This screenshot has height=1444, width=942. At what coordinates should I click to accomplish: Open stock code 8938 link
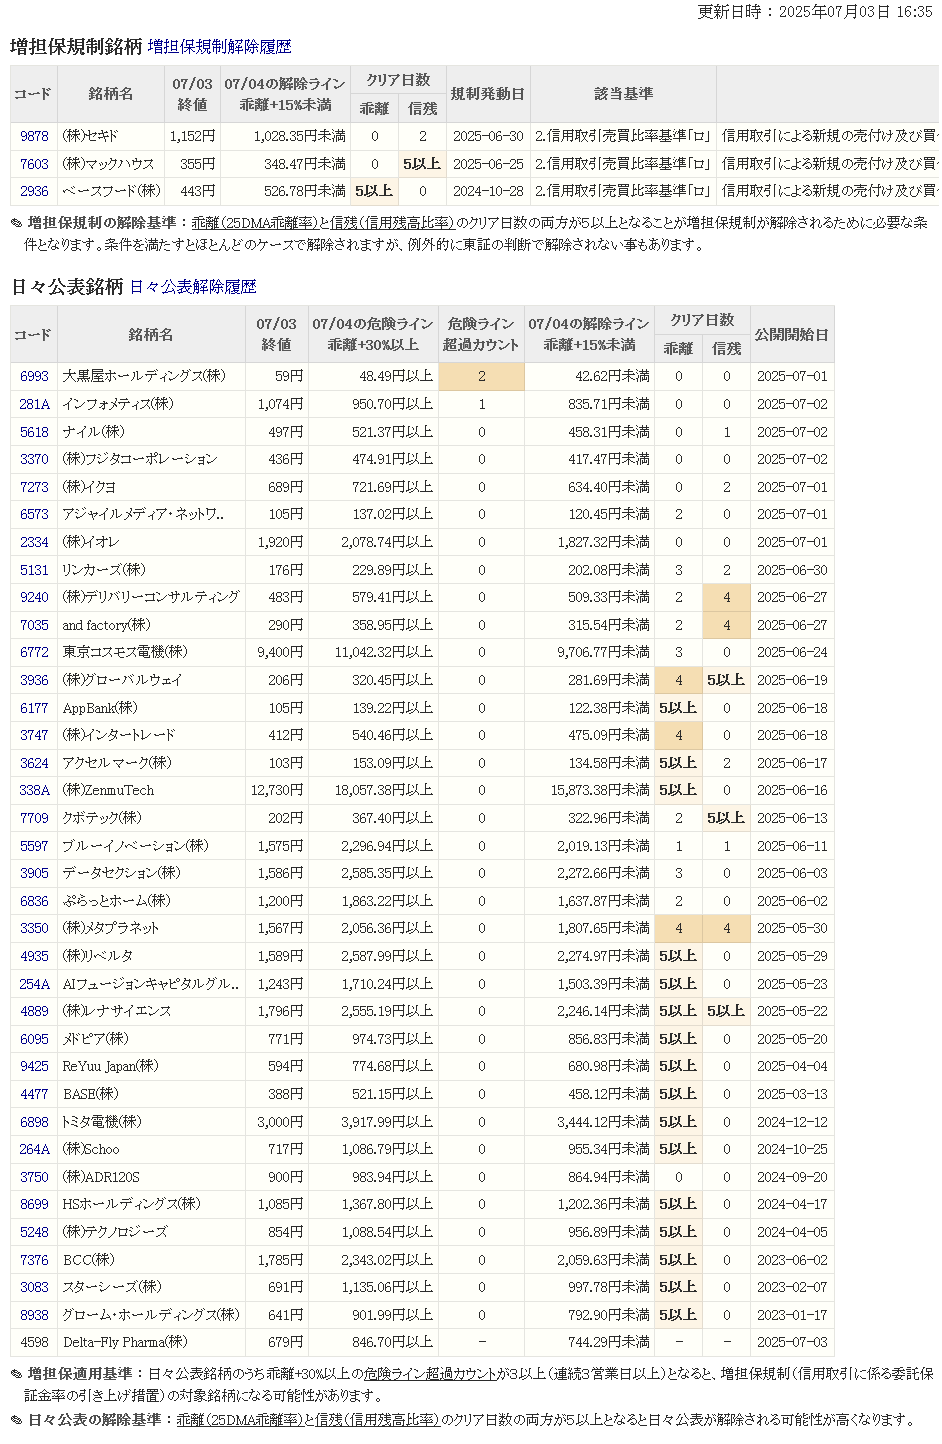click(34, 1315)
